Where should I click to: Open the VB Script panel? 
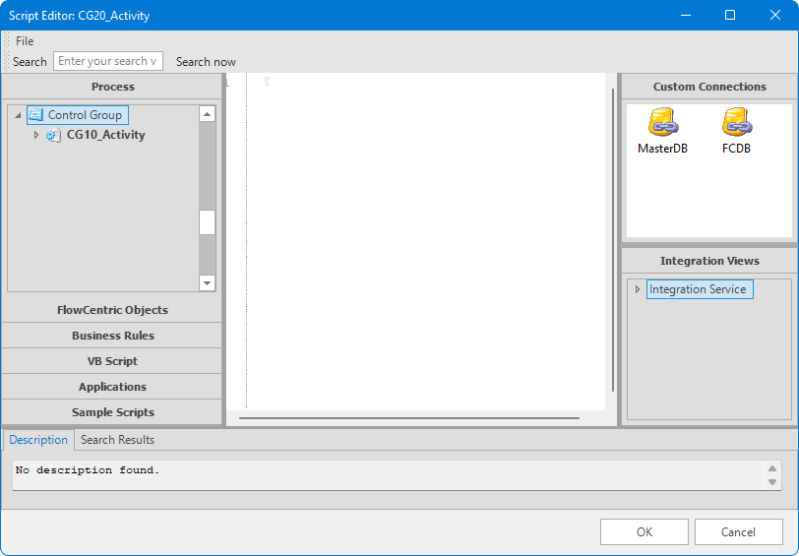coord(112,361)
